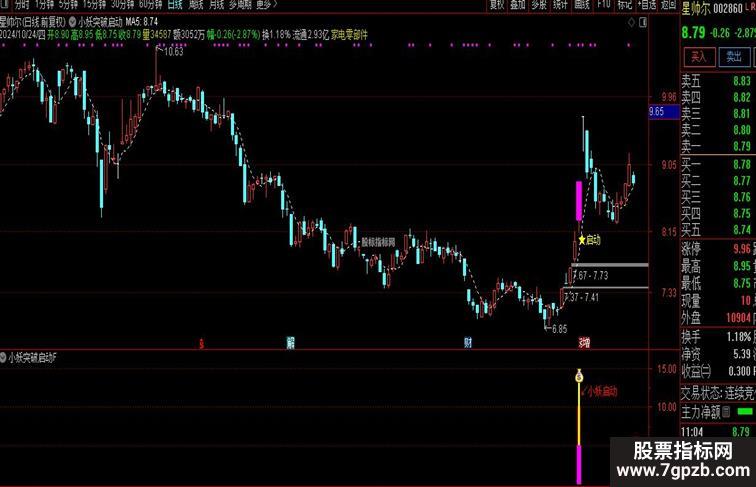Open F10 company information
The image size is (756, 487).
point(604,5)
